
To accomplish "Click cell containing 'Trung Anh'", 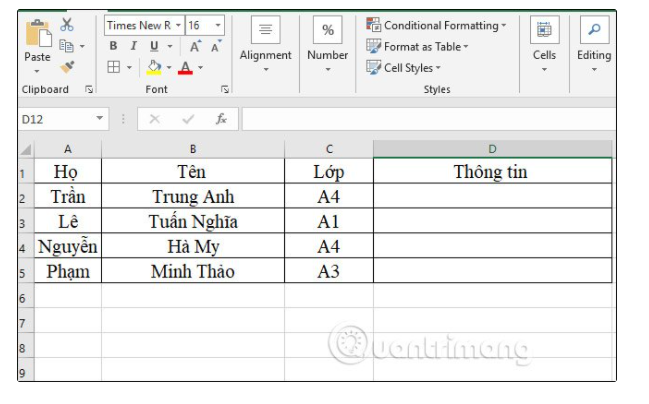I will [x=193, y=196].
